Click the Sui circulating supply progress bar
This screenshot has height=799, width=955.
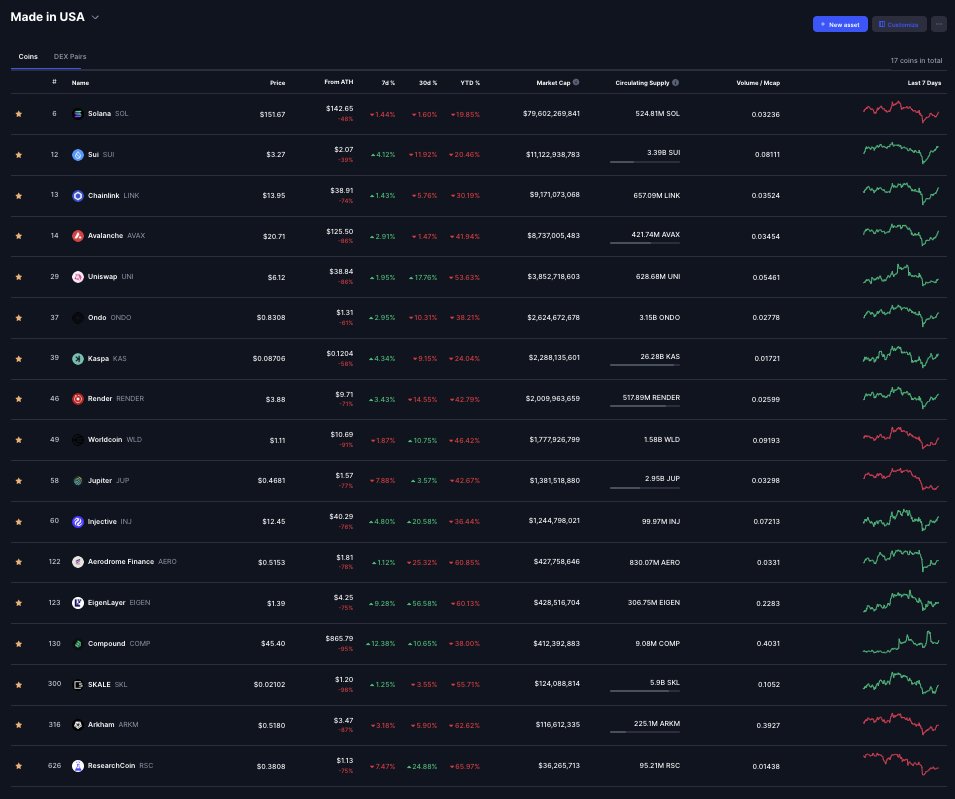(x=645, y=162)
